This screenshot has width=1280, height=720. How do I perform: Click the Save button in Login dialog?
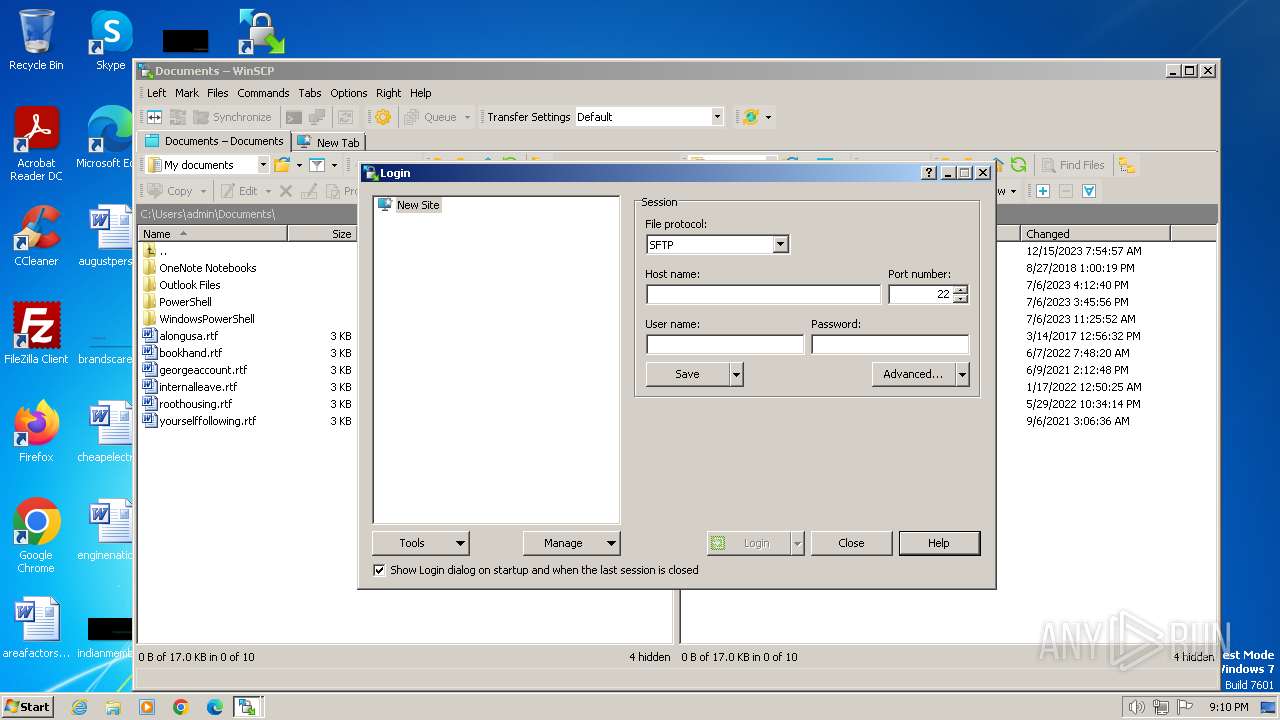click(688, 374)
